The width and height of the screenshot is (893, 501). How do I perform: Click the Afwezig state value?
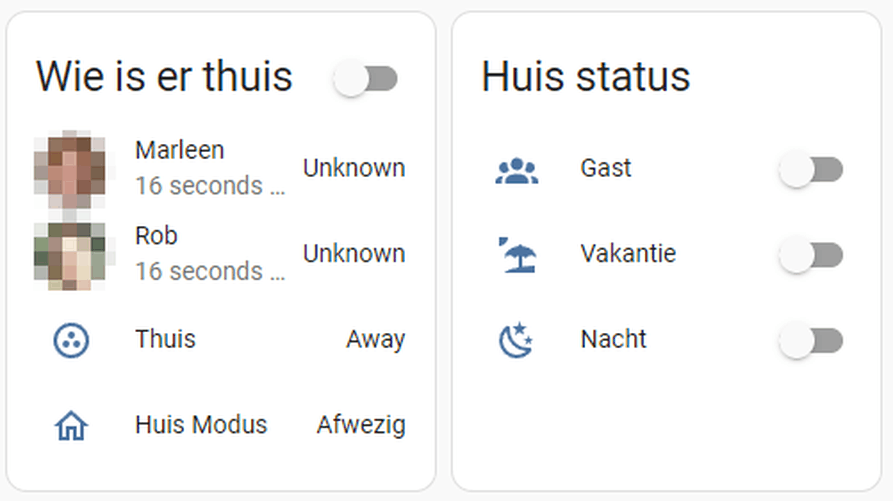pos(361,425)
